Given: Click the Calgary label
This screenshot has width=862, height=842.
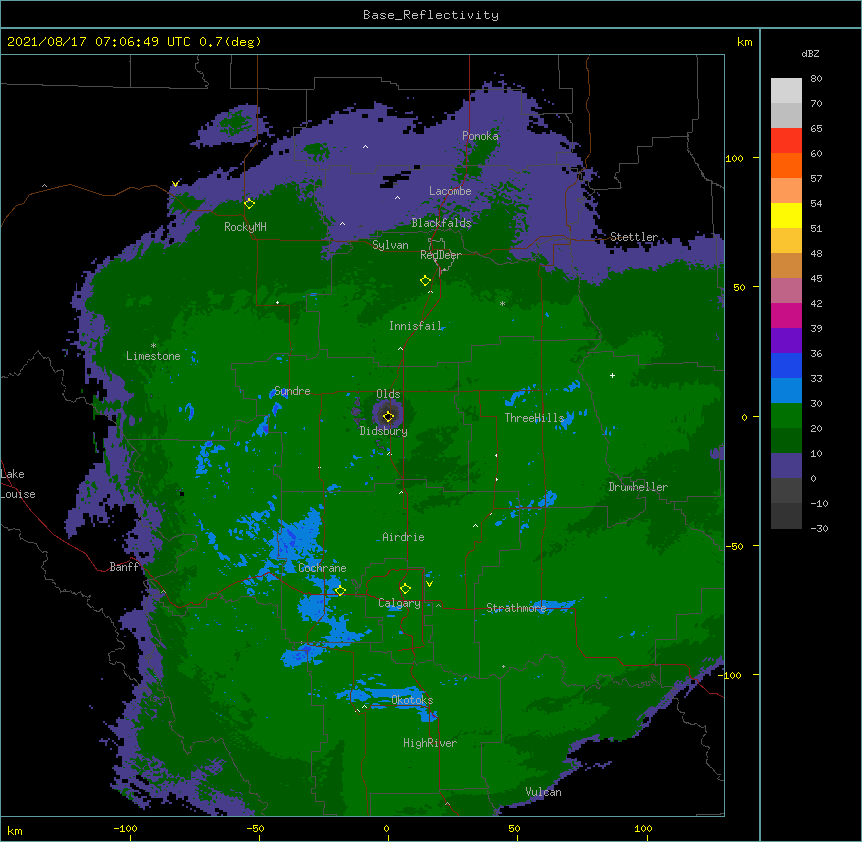Looking at the screenshot, I should coord(399,603).
